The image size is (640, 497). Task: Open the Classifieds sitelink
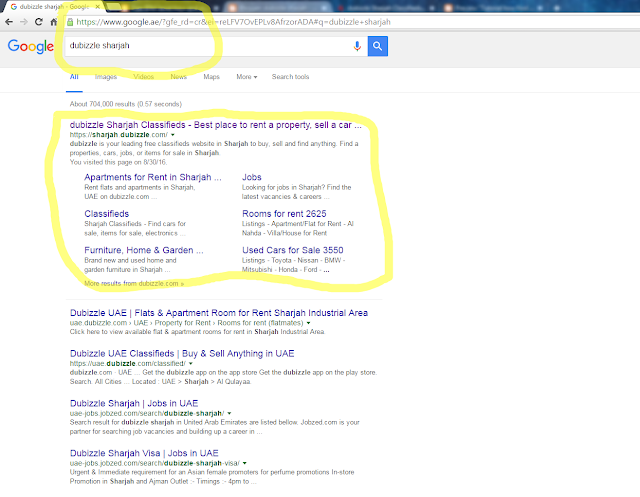[x=107, y=214]
